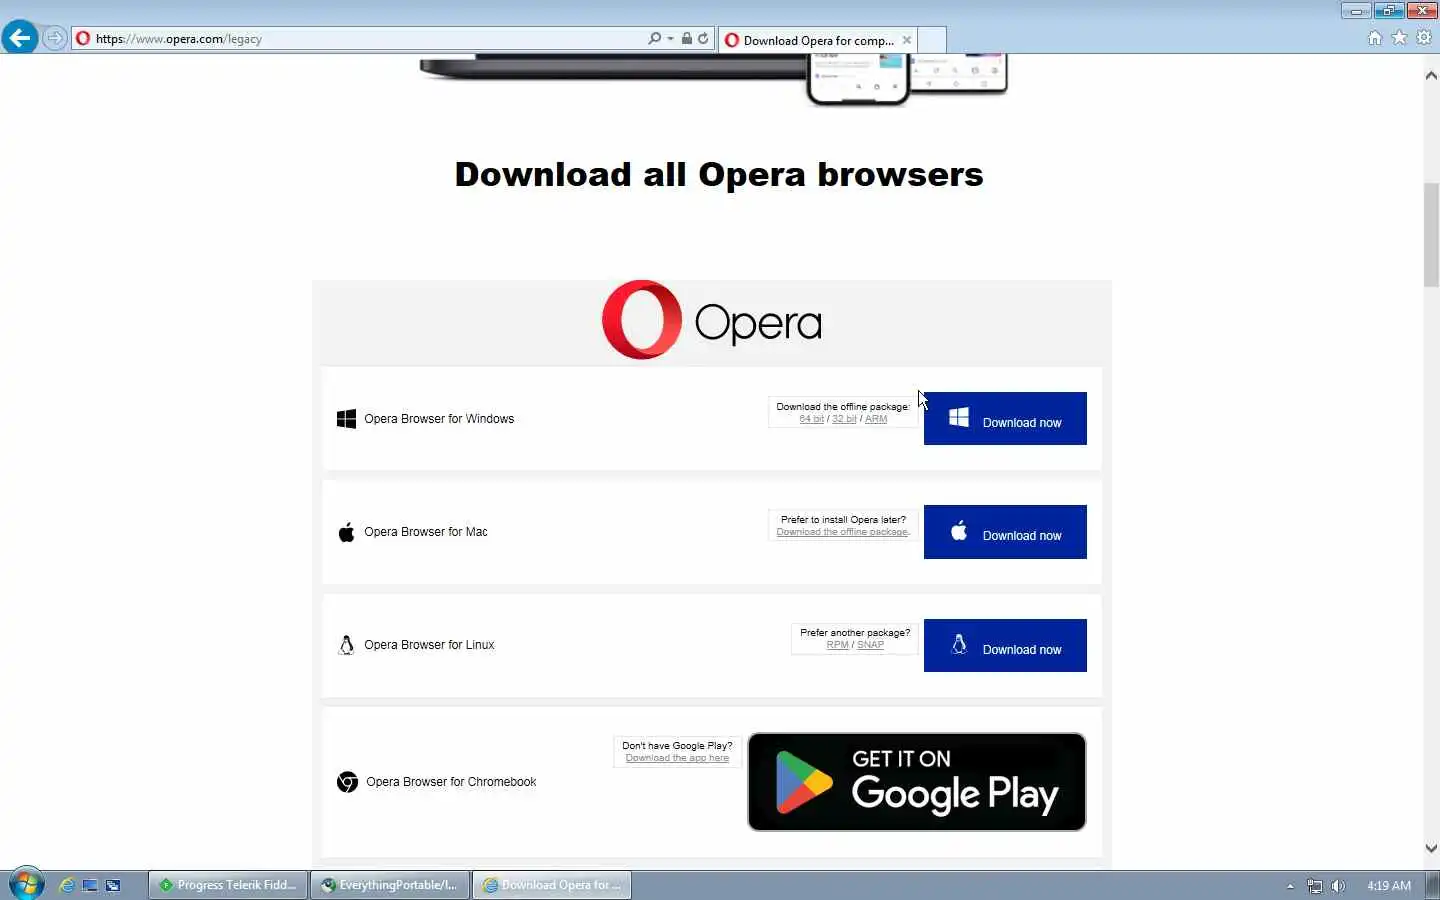Click the security lock icon in the address bar
The image size is (1440, 900).
(x=686, y=38)
